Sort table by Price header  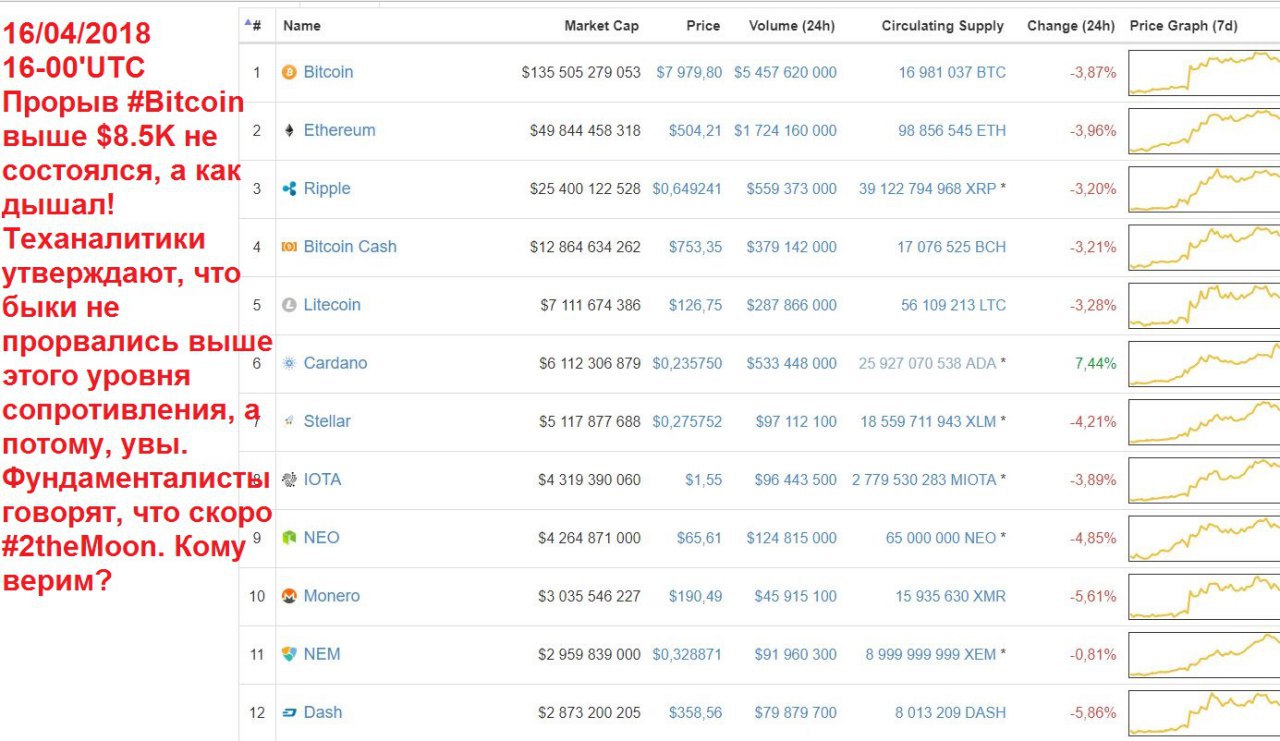(x=703, y=26)
